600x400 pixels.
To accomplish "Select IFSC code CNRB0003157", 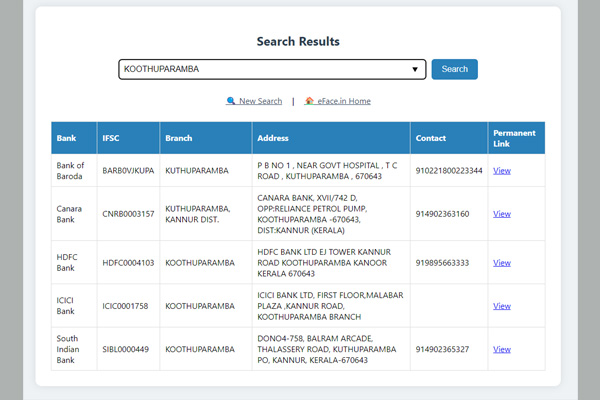I will click(128, 214).
